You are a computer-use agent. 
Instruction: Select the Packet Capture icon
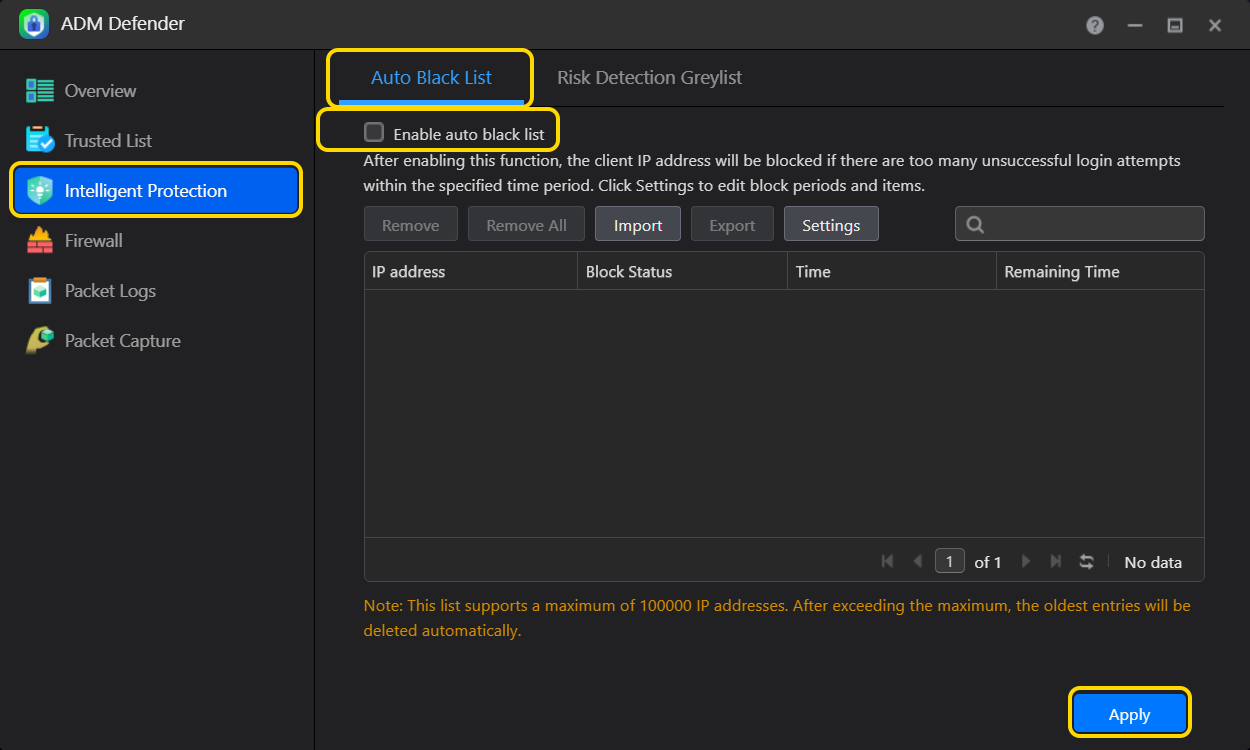pos(40,341)
